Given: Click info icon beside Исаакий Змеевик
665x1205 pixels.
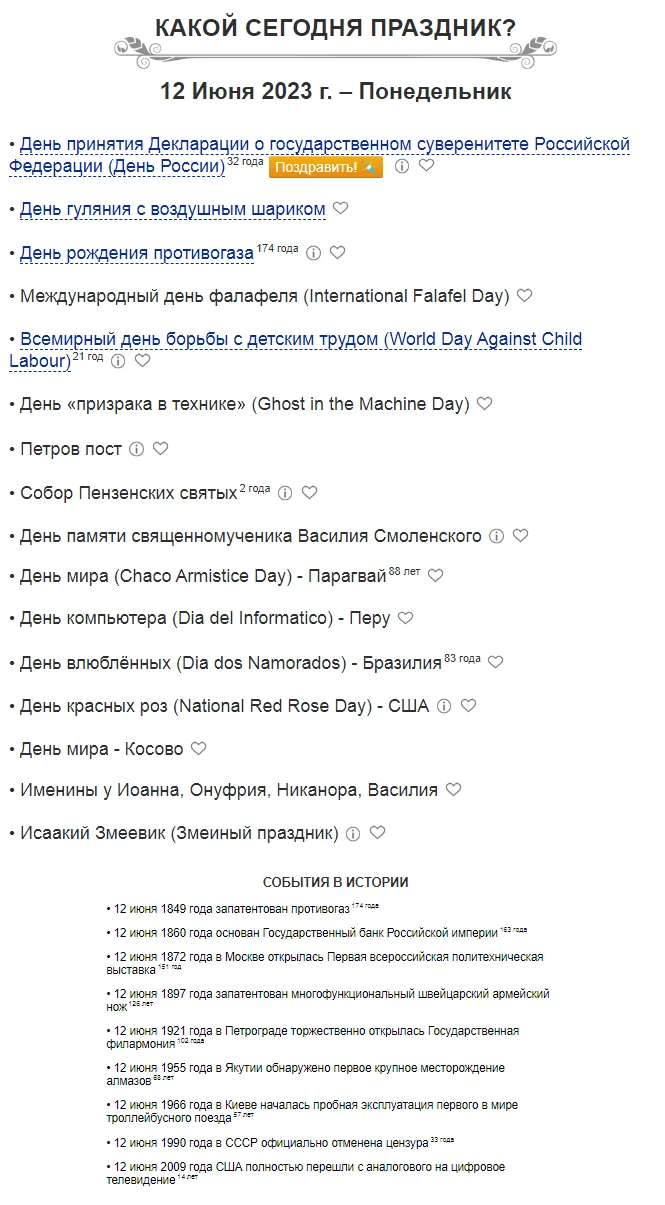Looking at the screenshot, I should tap(353, 833).
